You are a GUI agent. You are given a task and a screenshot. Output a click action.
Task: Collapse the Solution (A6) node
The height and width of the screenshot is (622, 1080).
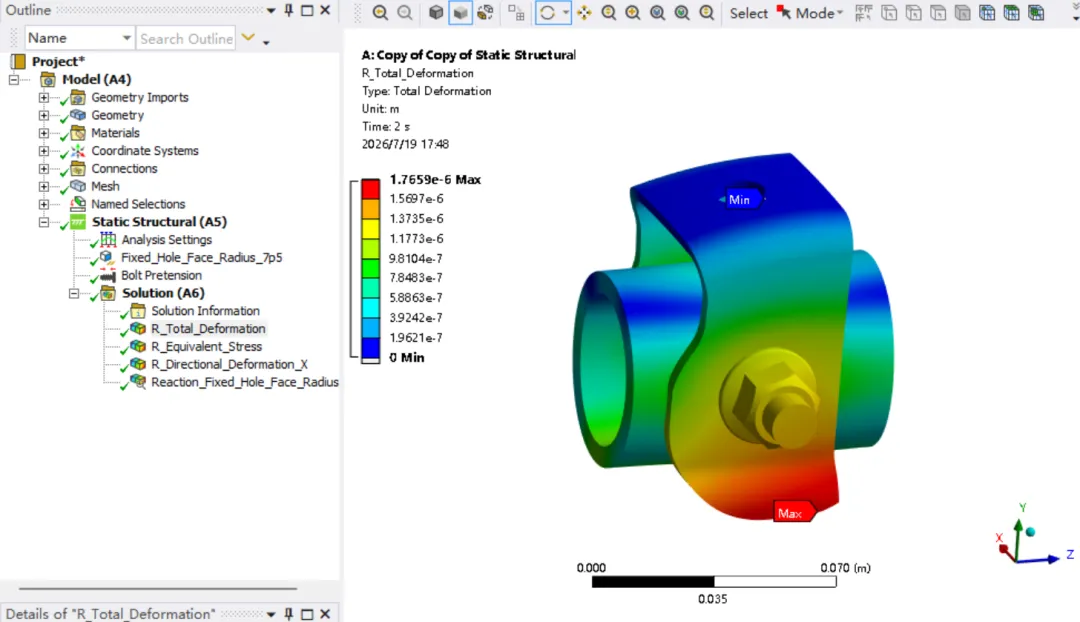point(74,293)
